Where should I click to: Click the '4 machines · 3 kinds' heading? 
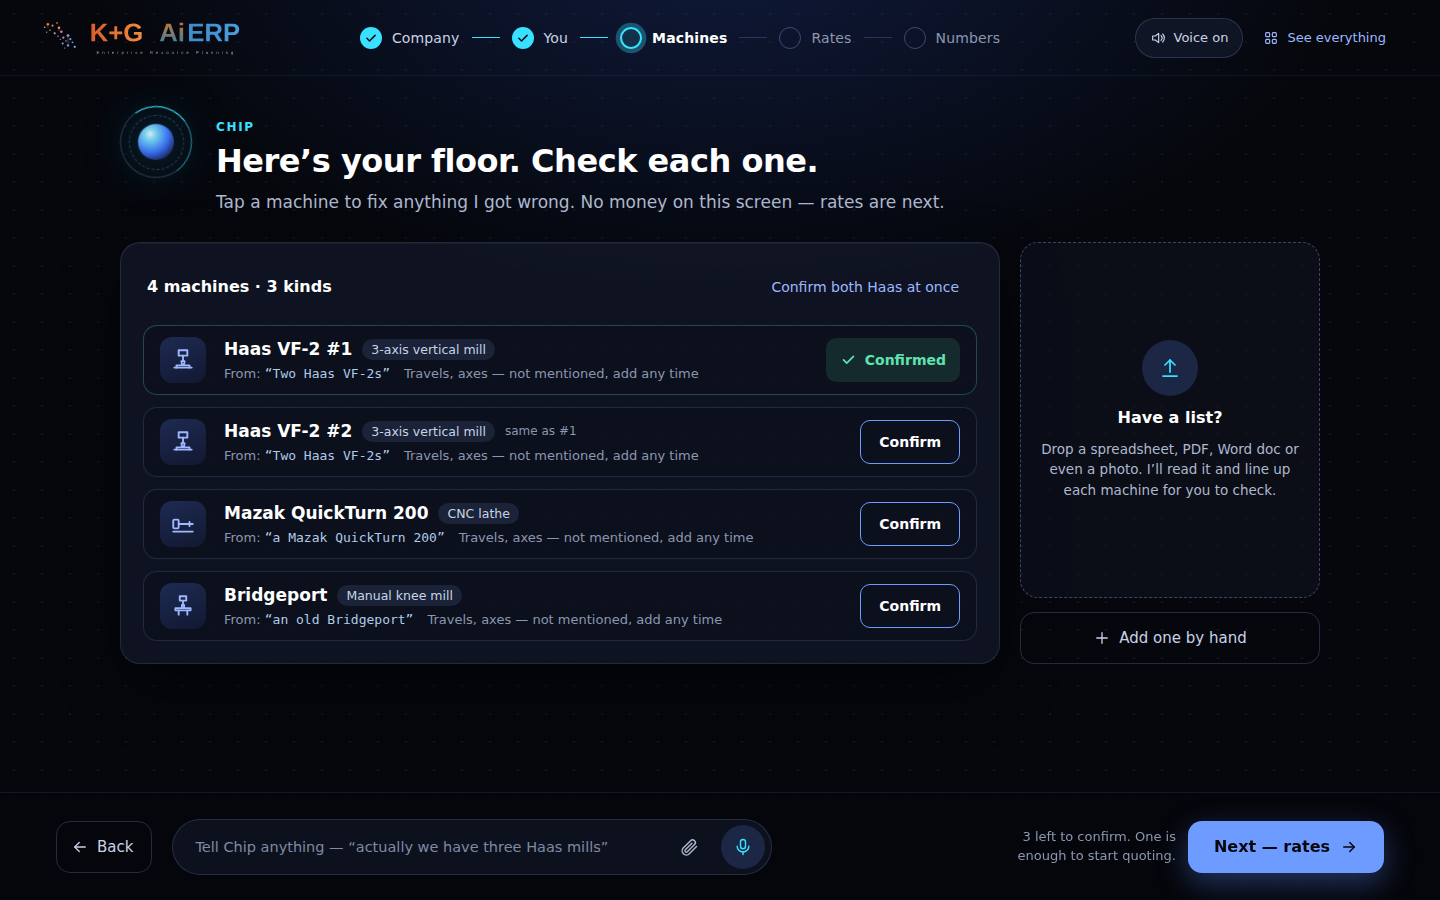tap(239, 287)
